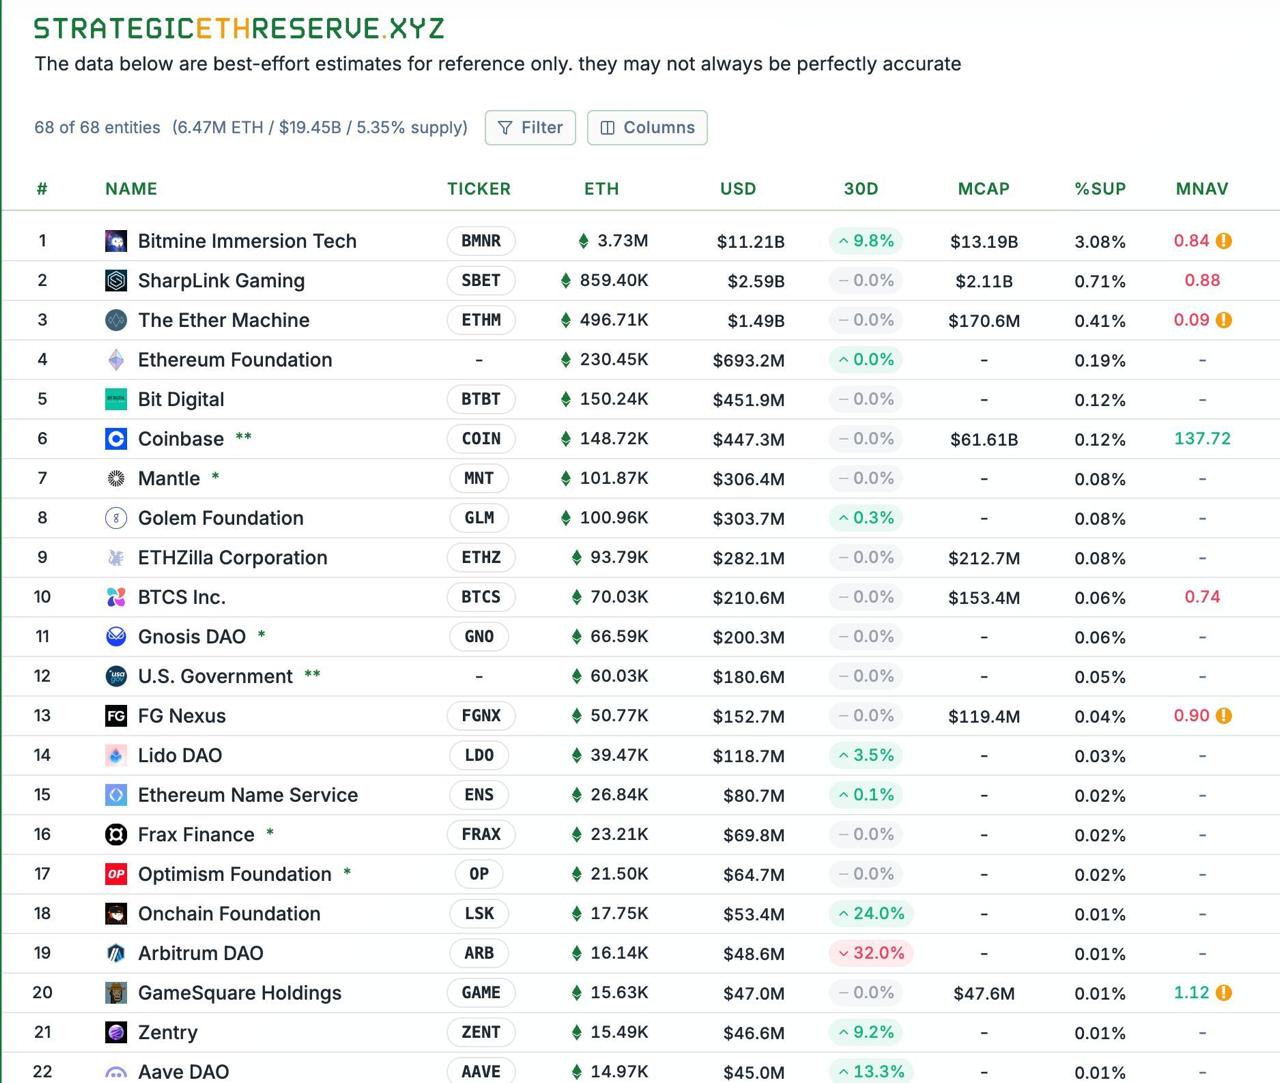Sort by the MCAP column header
Image resolution: width=1280 pixels, height=1083 pixels.
(x=983, y=189)
